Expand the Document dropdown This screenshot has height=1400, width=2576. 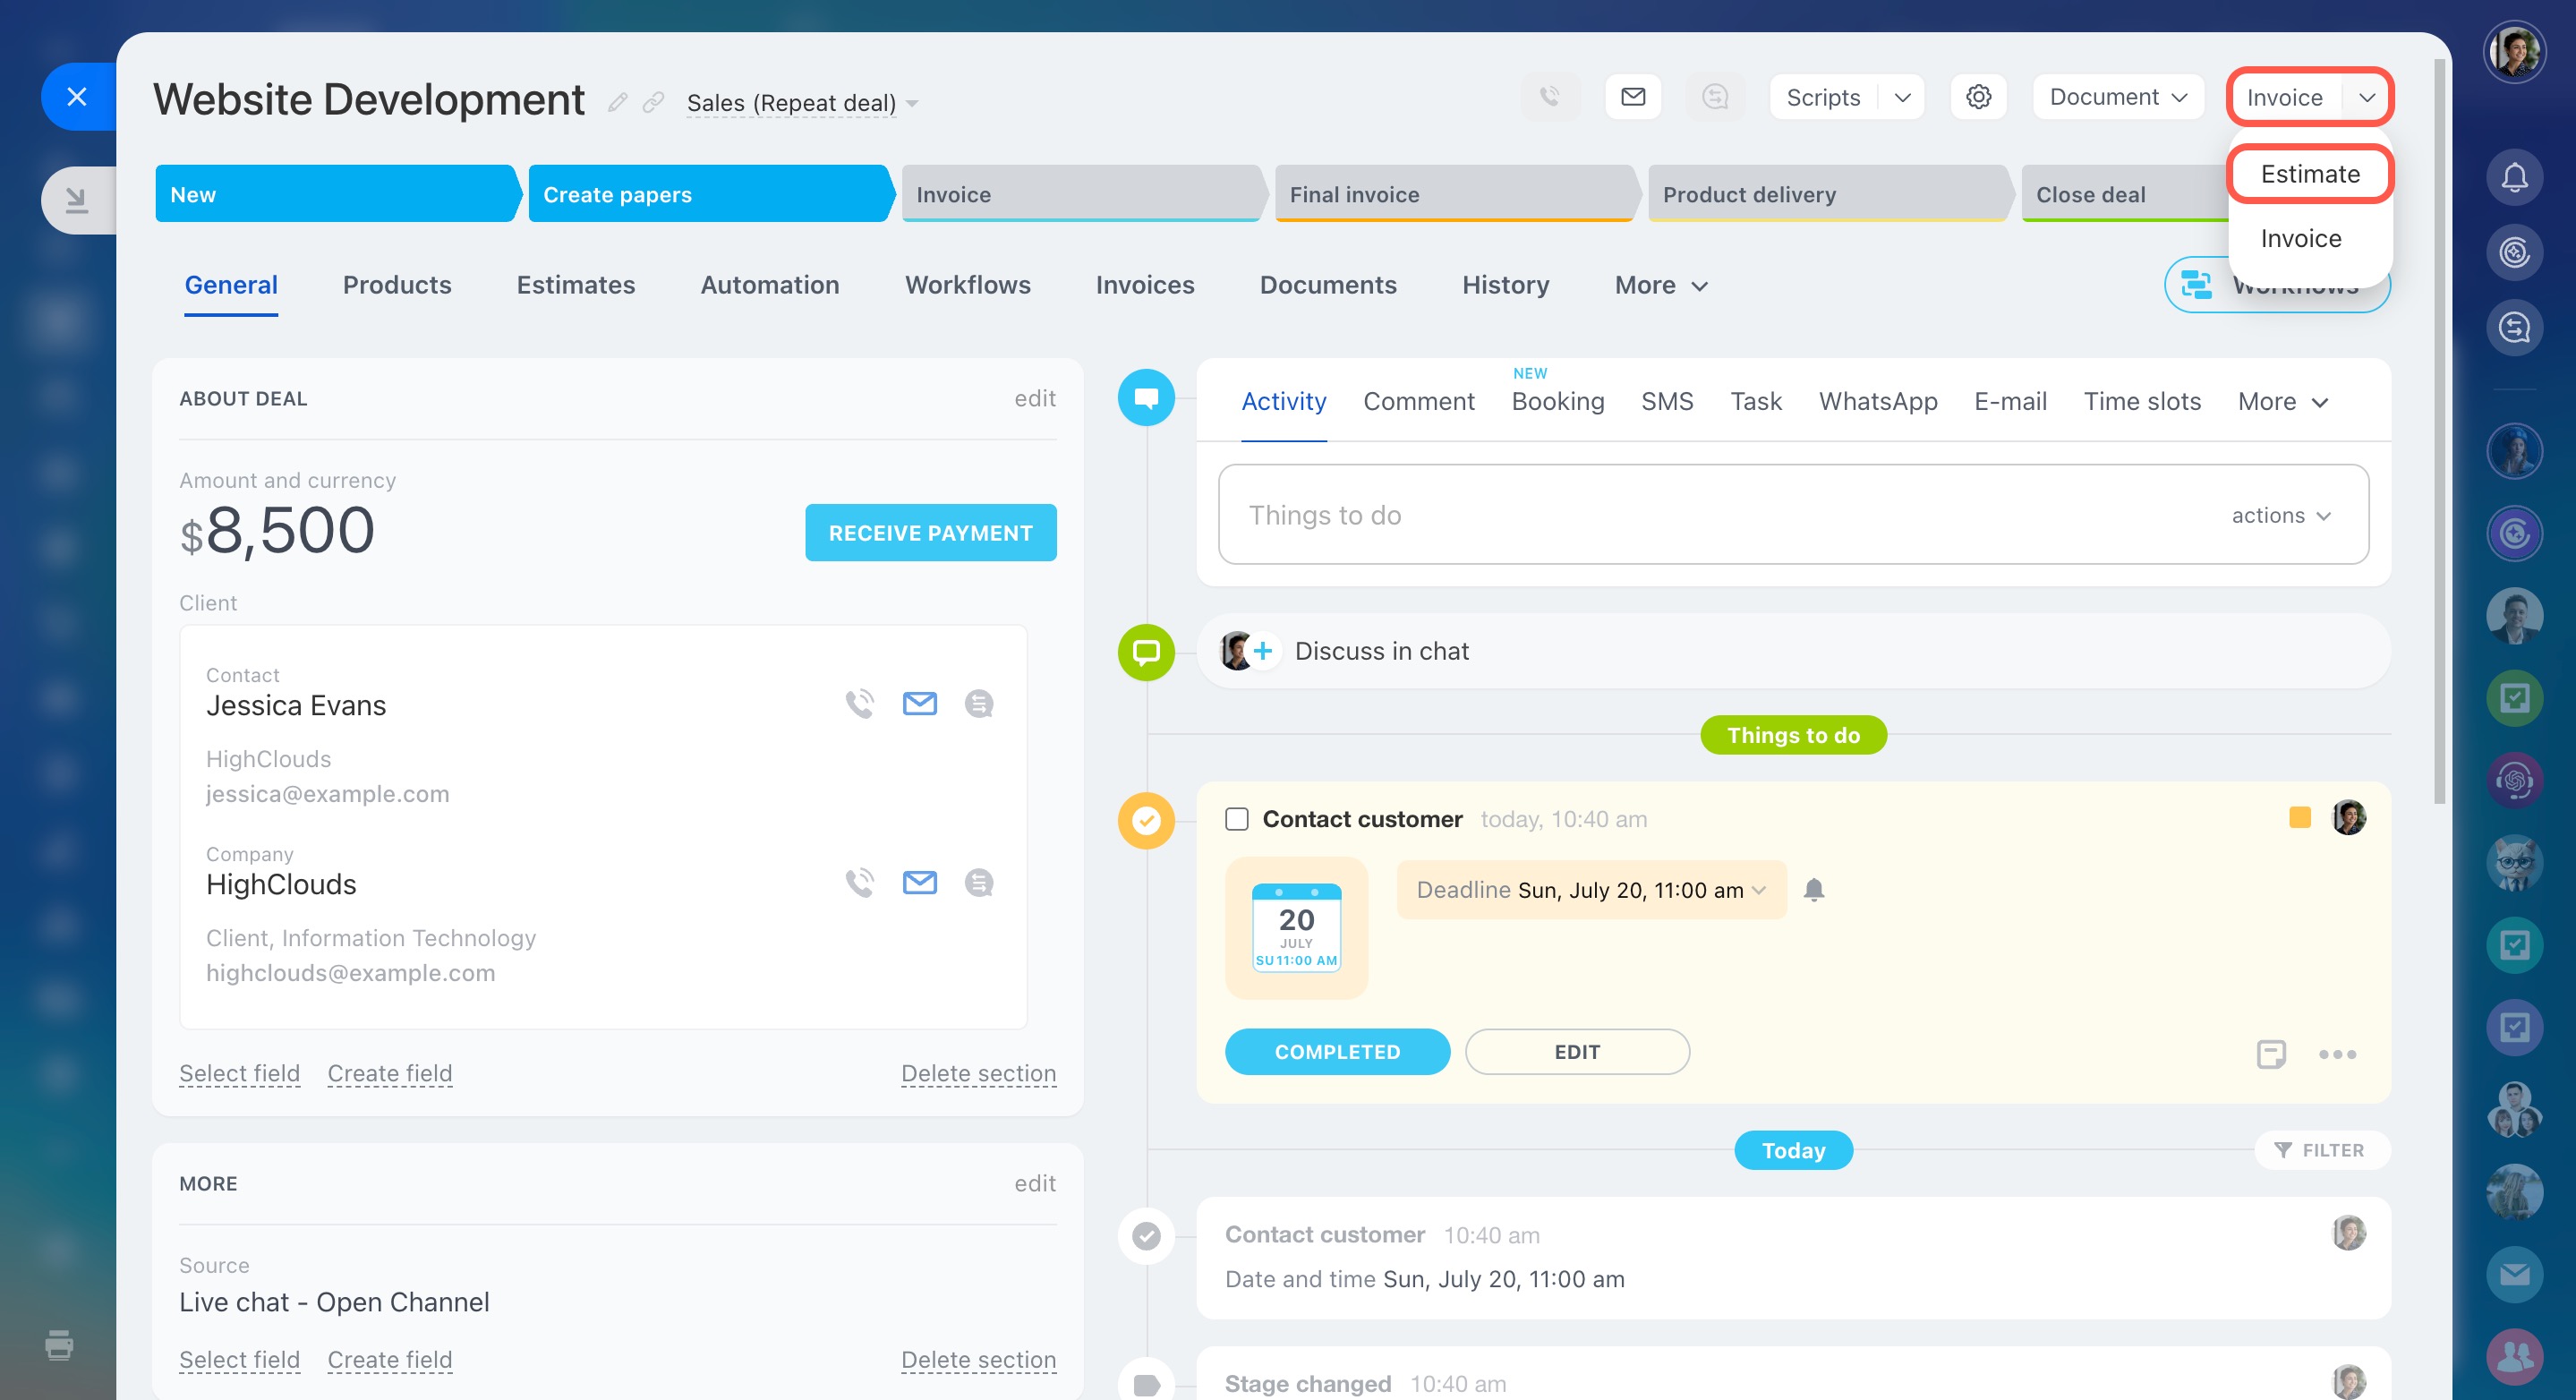click(x=2118, y=97)
